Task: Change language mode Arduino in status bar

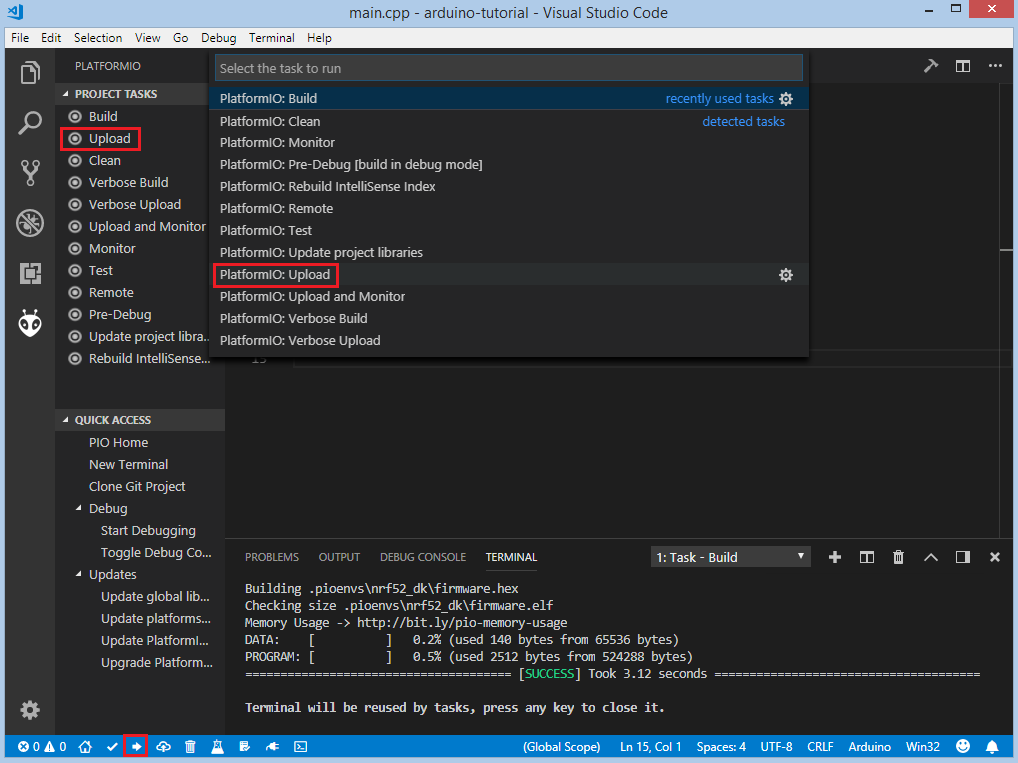Action: coord(869,747)
